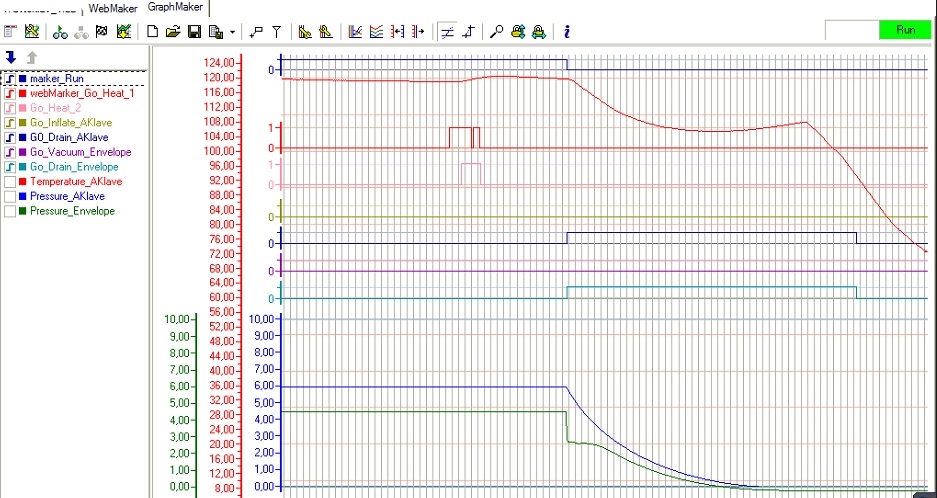The image size is (937, 498).
Task: Toggle the Pressure_AKlave checkbox
Action: [x=10, y=197]
